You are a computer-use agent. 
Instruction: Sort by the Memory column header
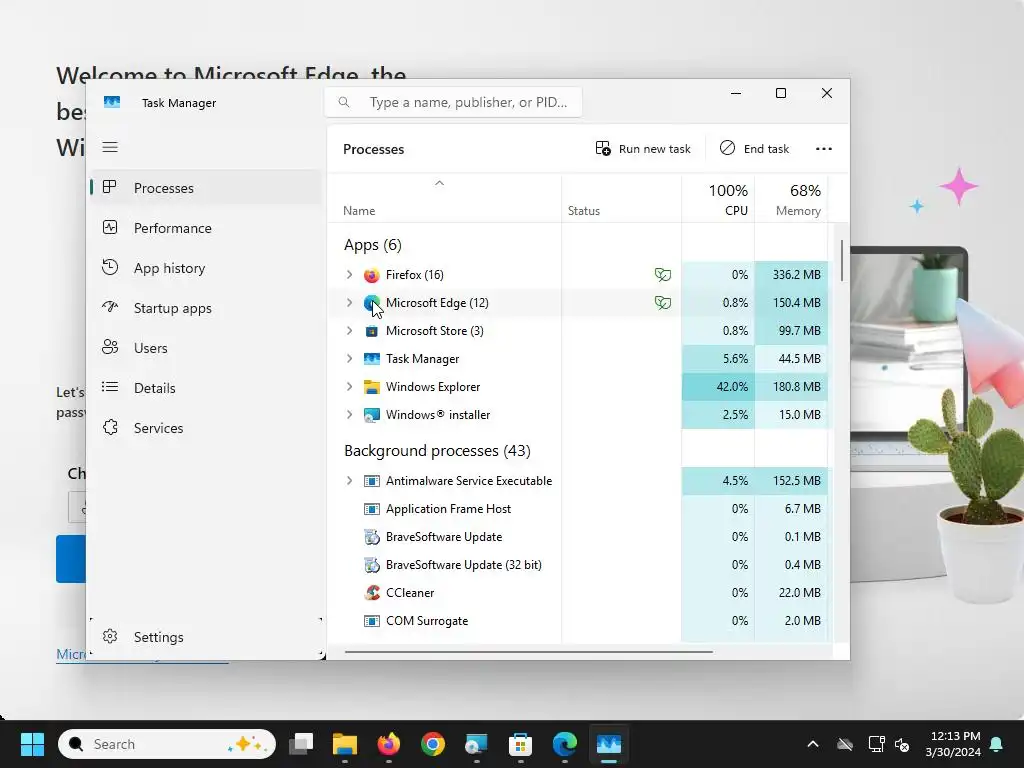[792, 199]
